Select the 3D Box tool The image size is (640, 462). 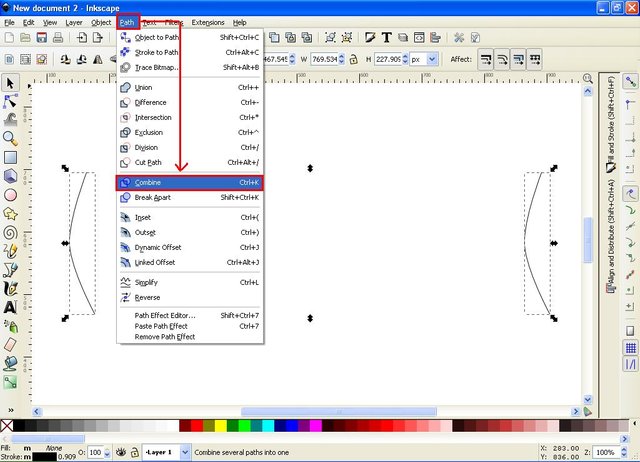coord(10,176)
